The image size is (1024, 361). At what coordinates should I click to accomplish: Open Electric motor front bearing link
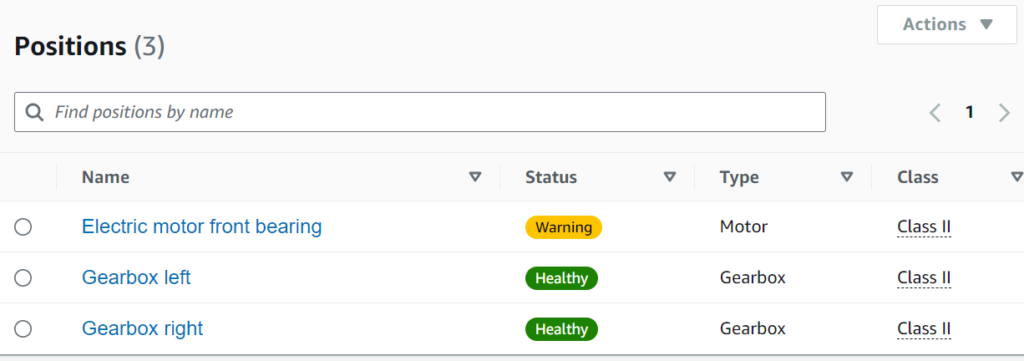202,227
